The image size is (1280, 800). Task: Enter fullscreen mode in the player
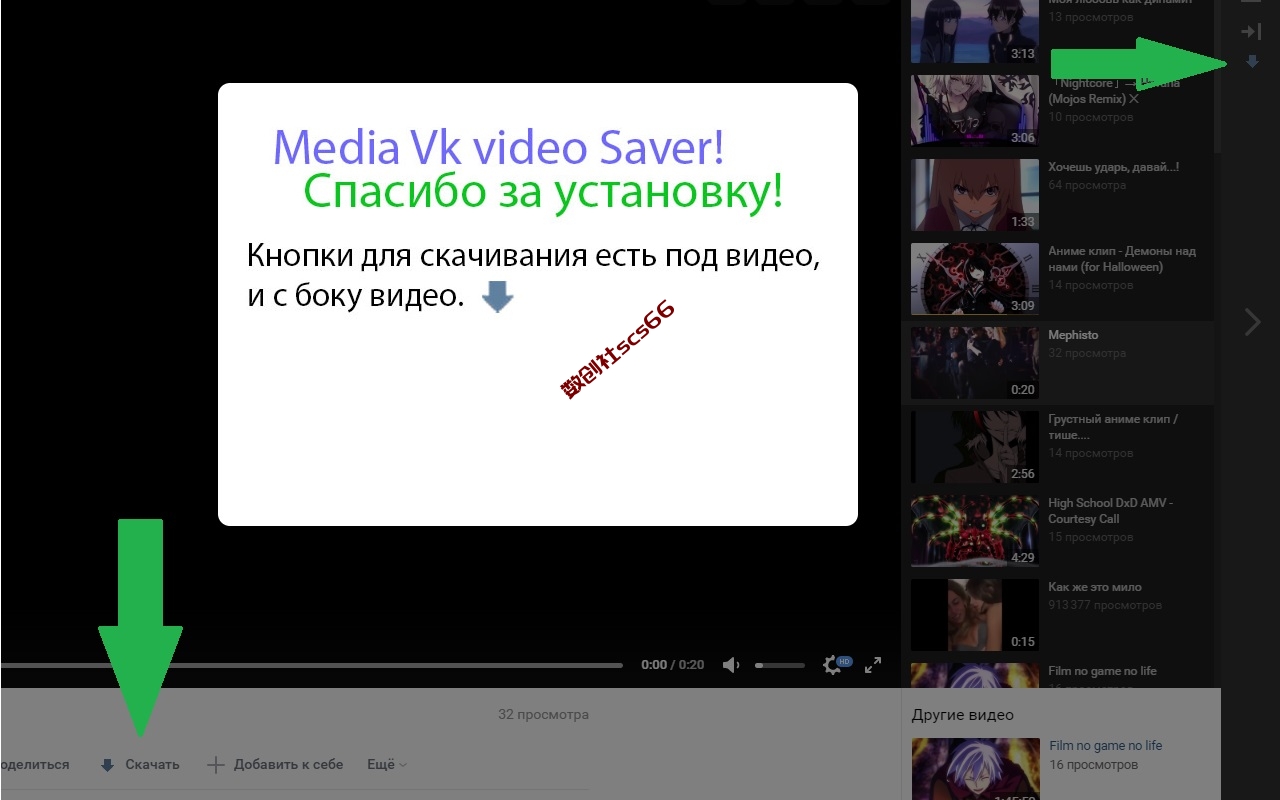tap(873, 665)
